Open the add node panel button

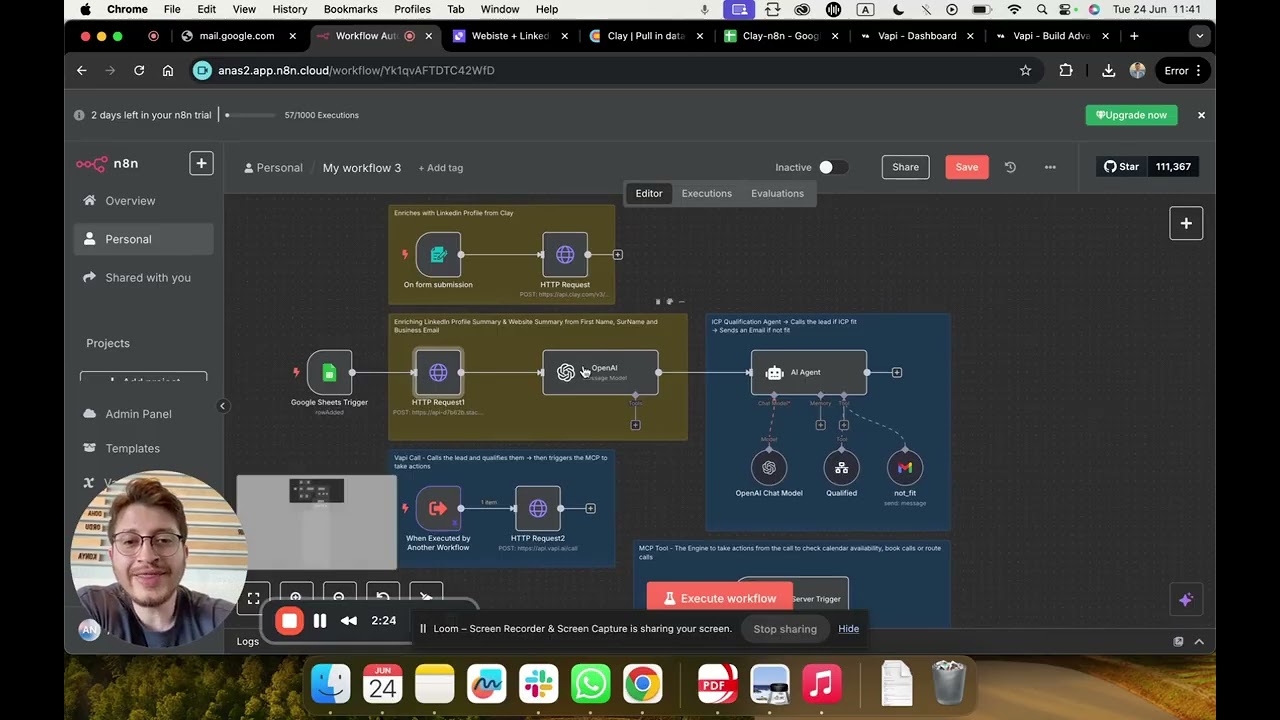(x=1186, y=223)
